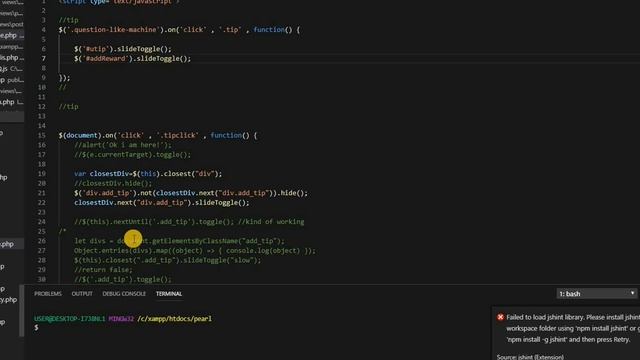
Task: Open the '1: bash' terminal selector dropdown
Action: 597,293
